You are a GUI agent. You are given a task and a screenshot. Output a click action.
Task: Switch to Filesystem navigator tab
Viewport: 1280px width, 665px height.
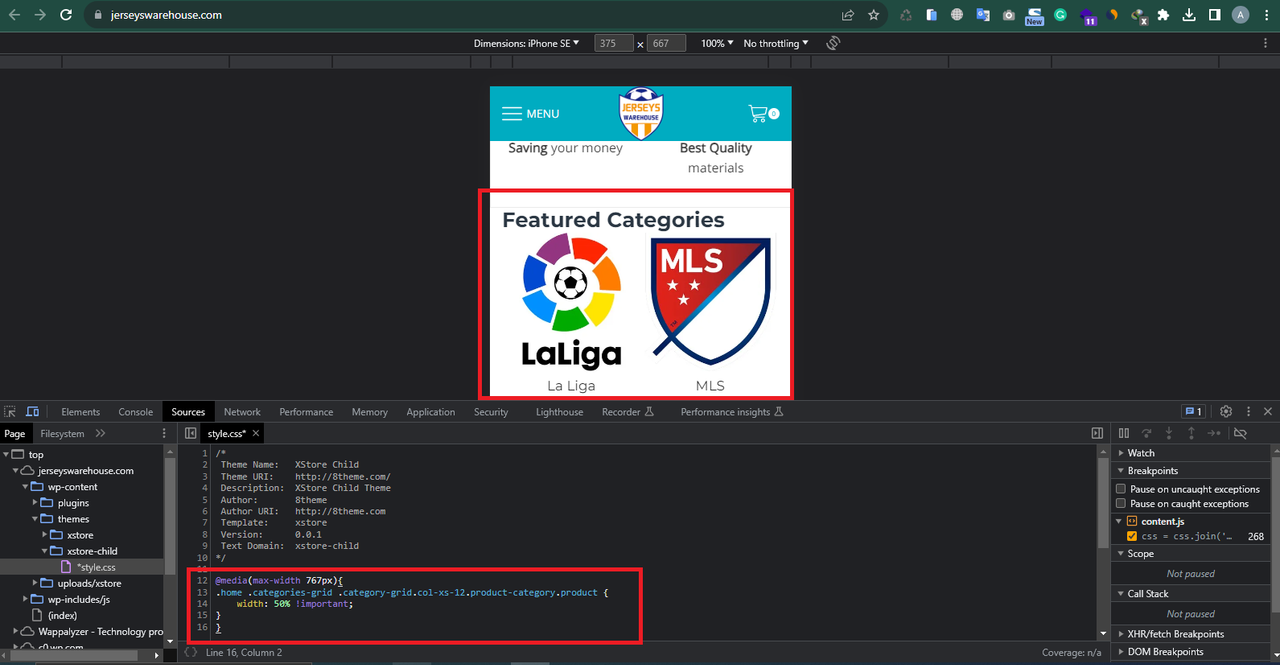pyautogui.click(x=62, y=434)
